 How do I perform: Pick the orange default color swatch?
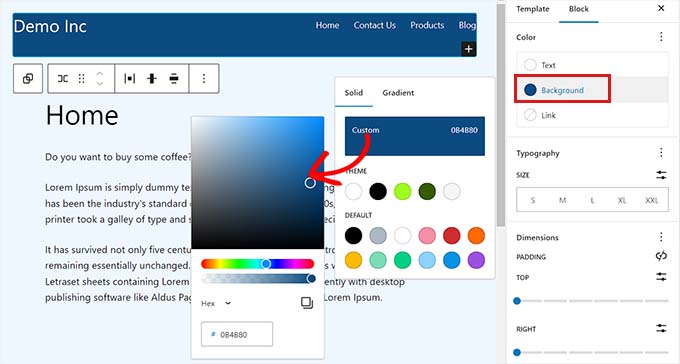[x=476, y=236]
